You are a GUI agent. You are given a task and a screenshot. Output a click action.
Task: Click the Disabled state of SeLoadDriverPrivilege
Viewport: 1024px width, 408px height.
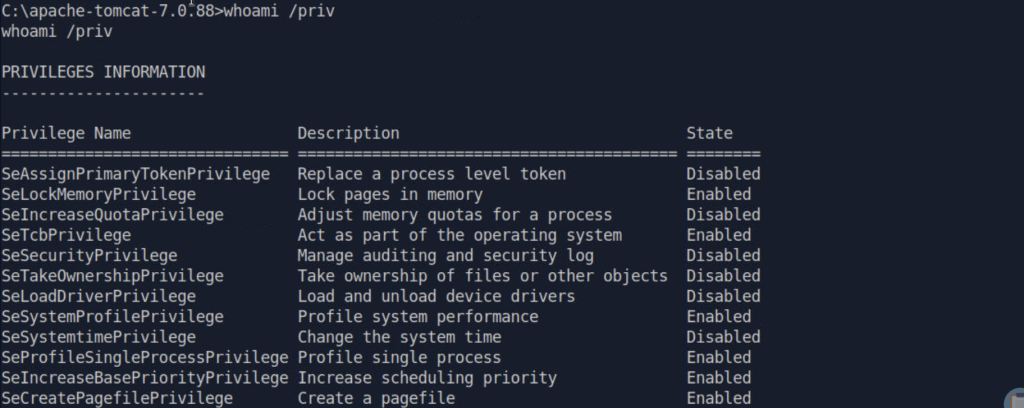[723, 296]
